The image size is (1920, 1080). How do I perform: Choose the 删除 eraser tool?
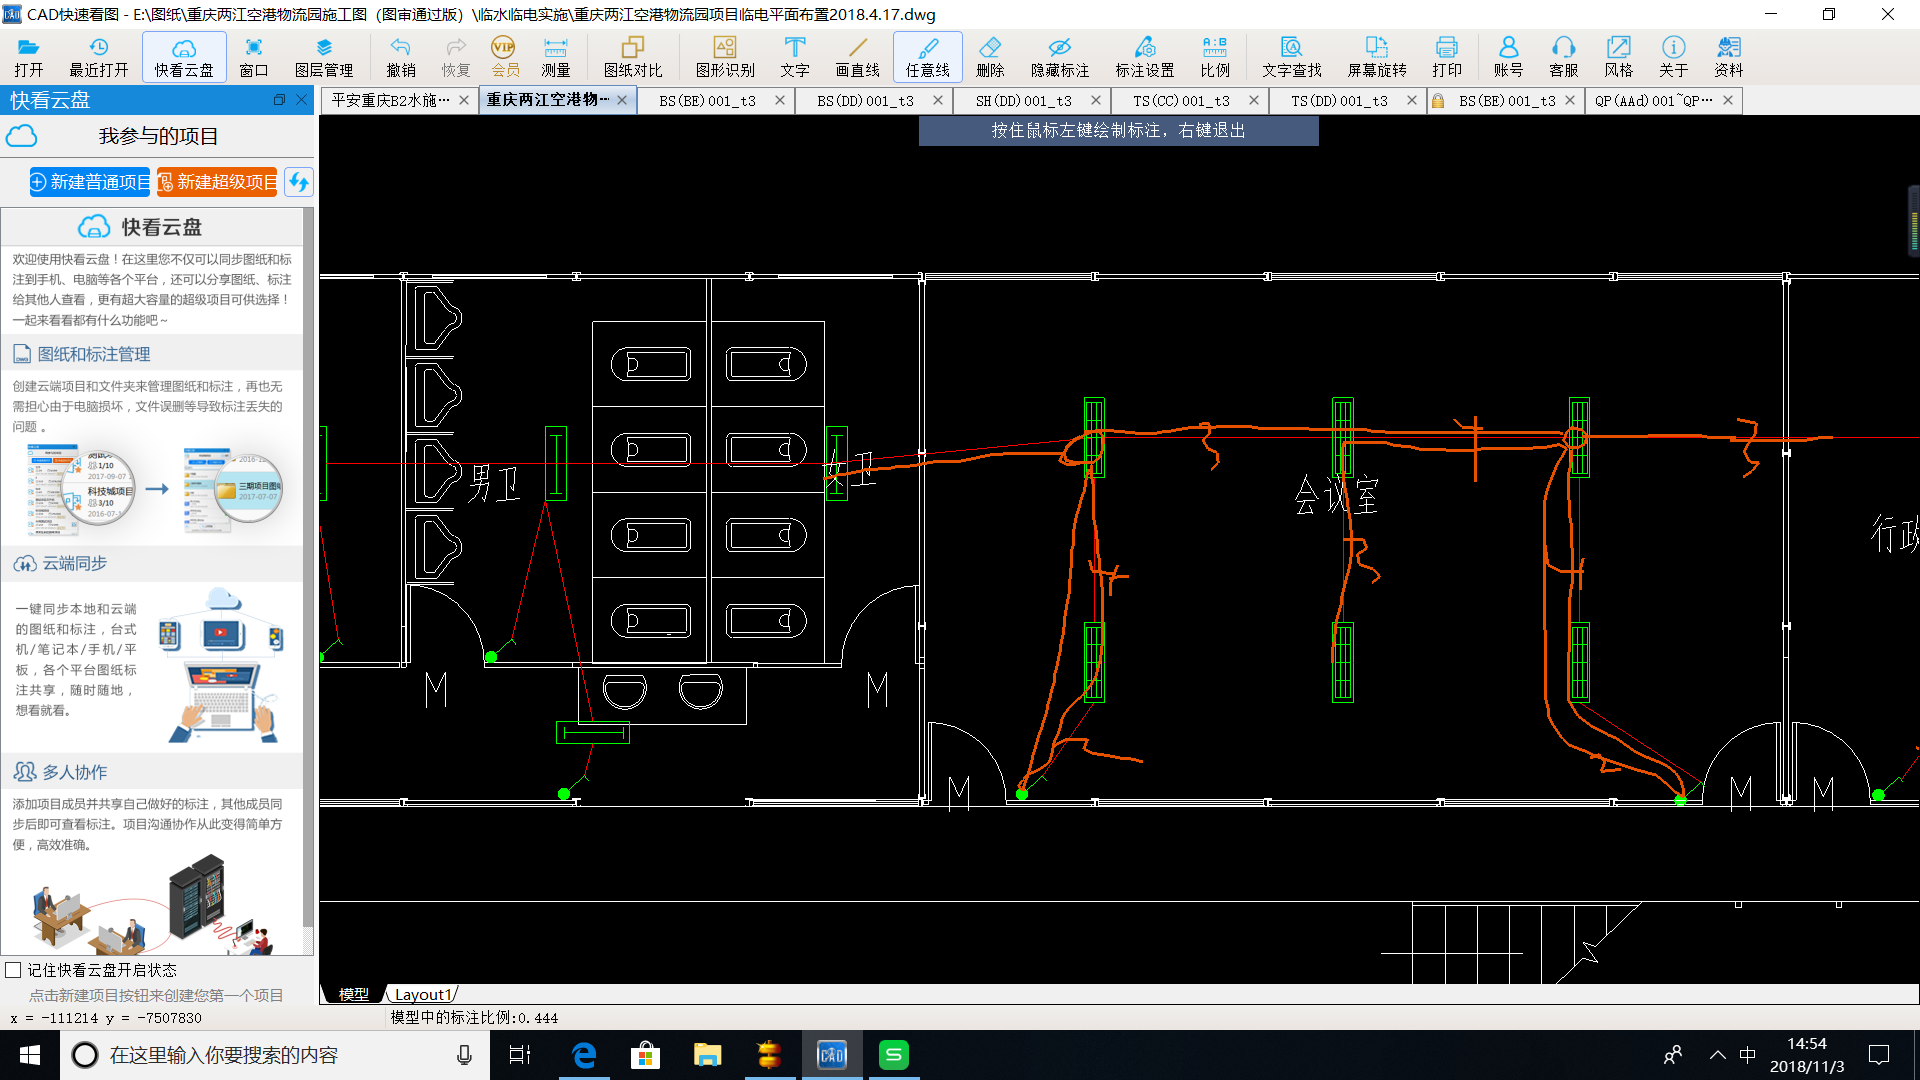click(x=990, y=57)
